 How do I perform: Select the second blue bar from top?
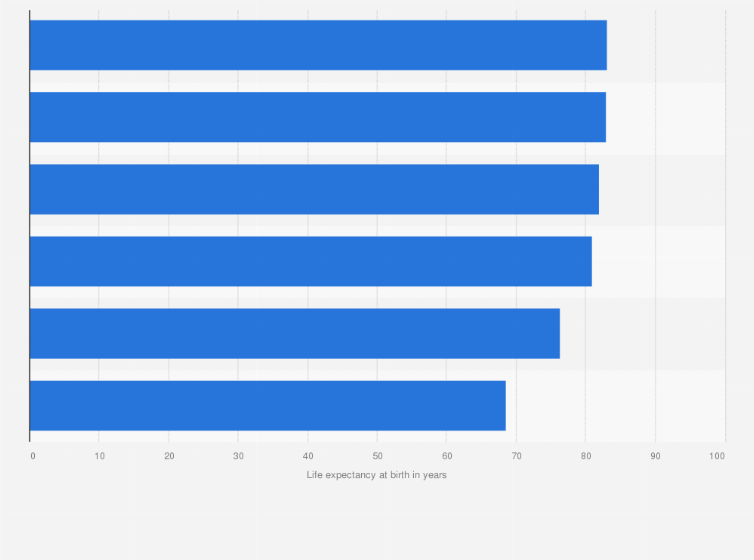318,117
